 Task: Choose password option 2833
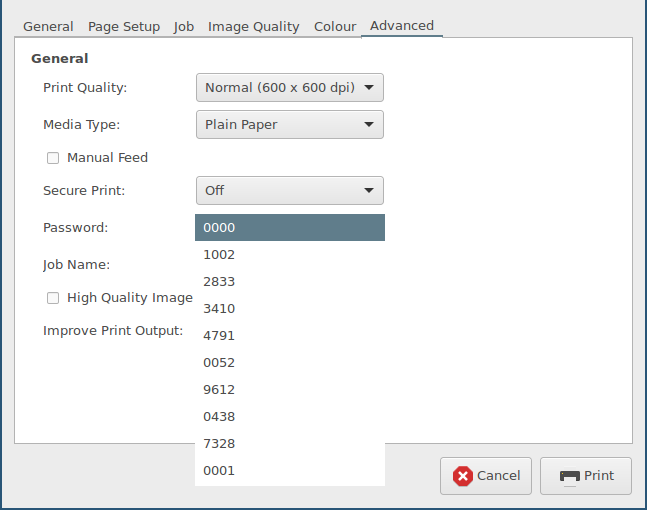pos(290,281)
